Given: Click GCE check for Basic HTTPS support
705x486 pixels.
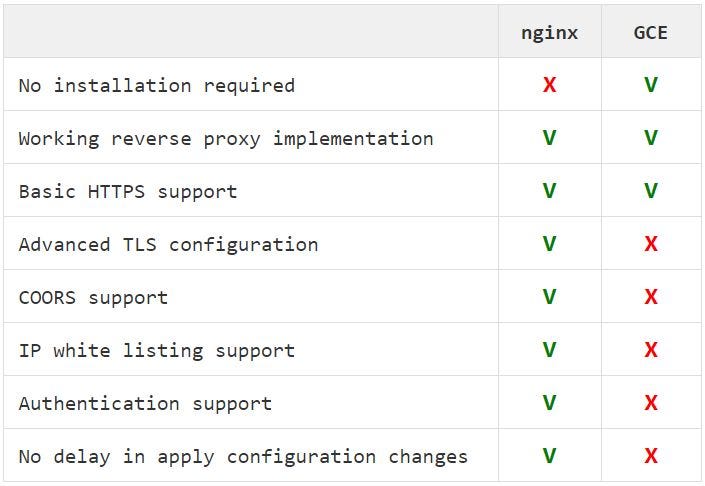Looking at the screenshot, I should click(x=651, y=191).
